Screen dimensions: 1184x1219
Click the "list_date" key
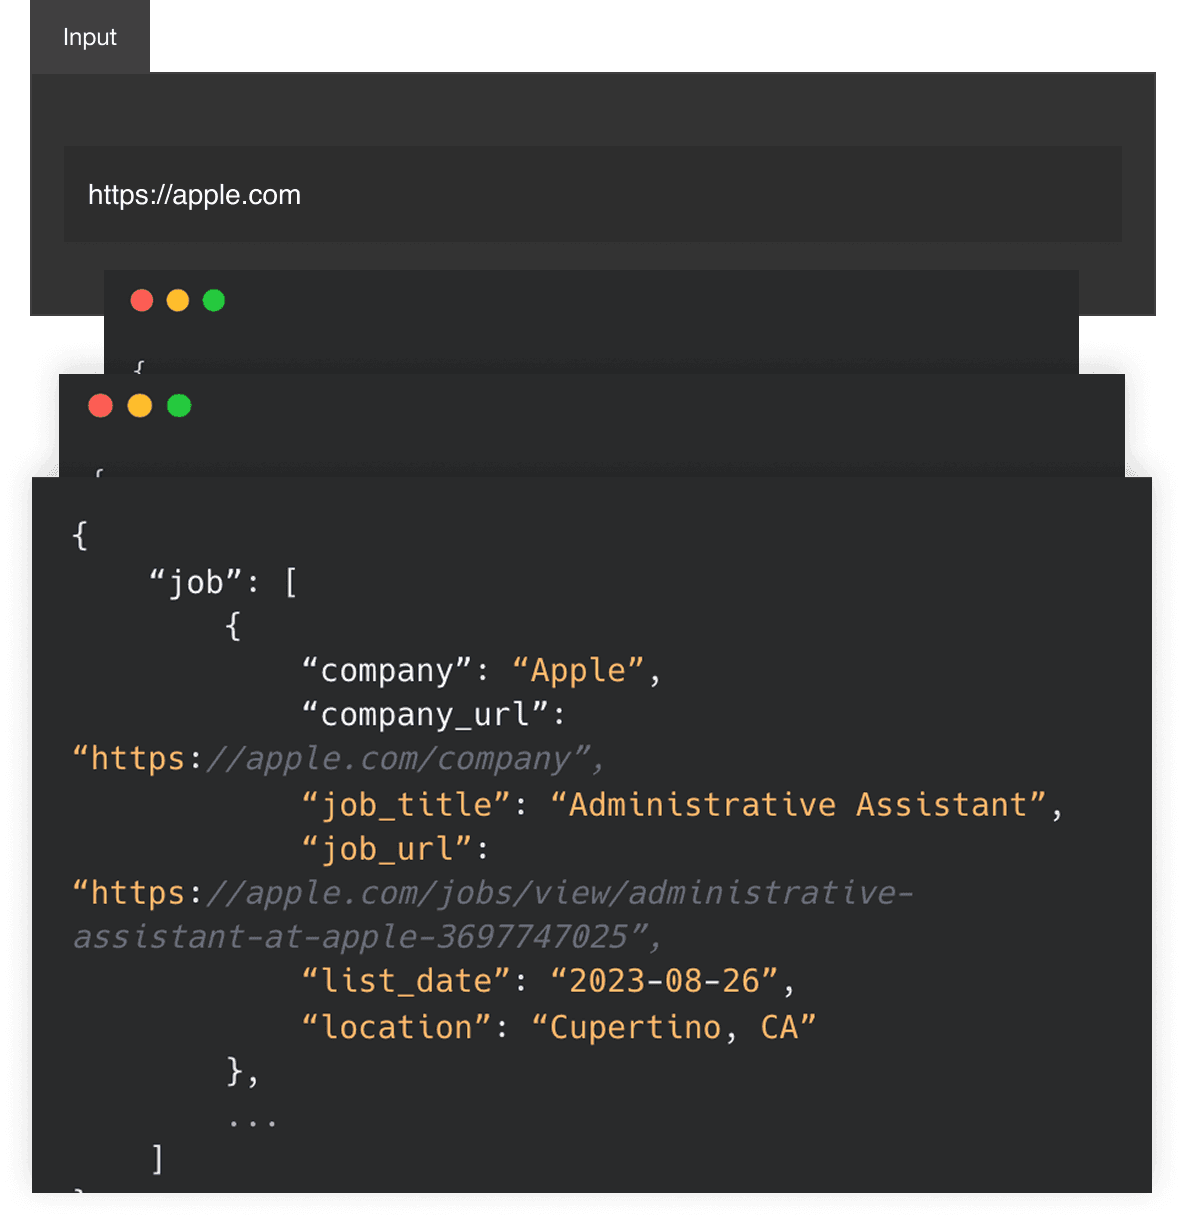(406, 981)
